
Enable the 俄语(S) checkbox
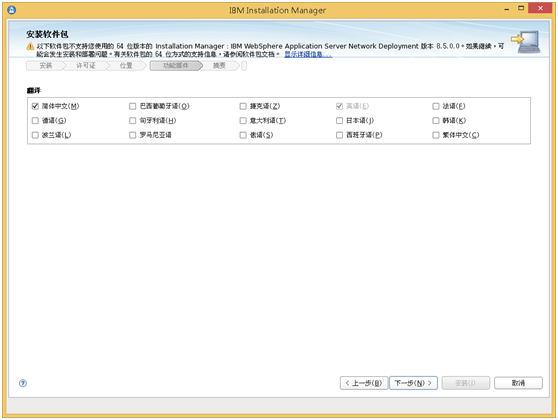[243, 135]
